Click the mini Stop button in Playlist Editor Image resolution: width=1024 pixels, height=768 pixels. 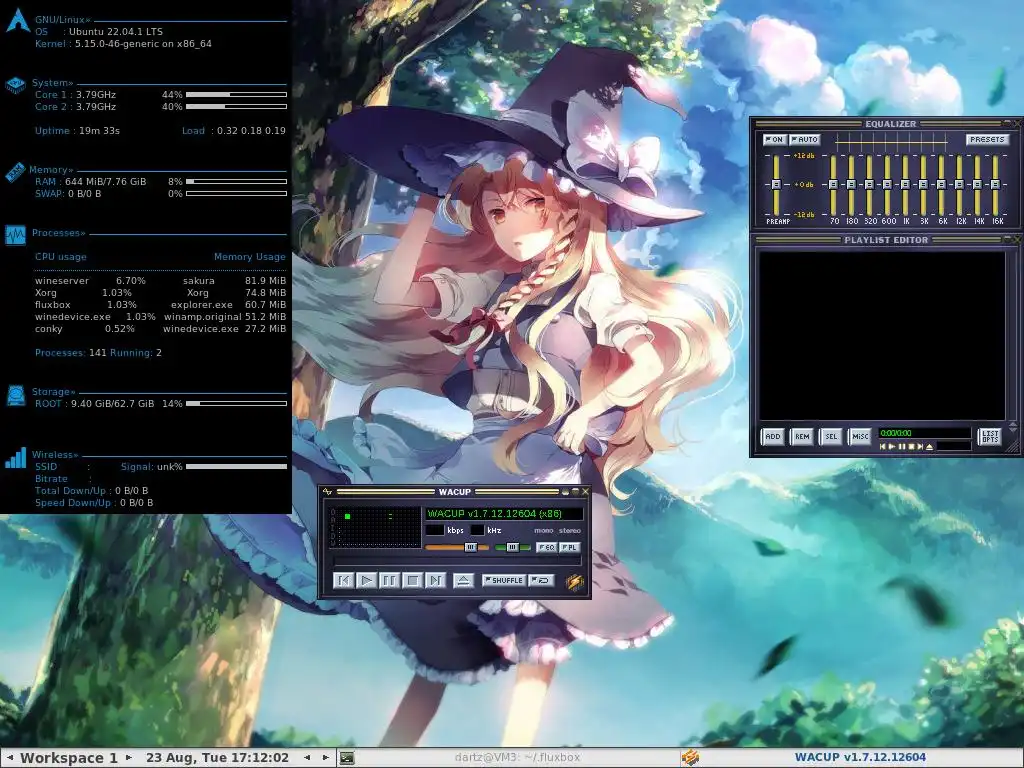pyautogui.click(x=911, y=447)
